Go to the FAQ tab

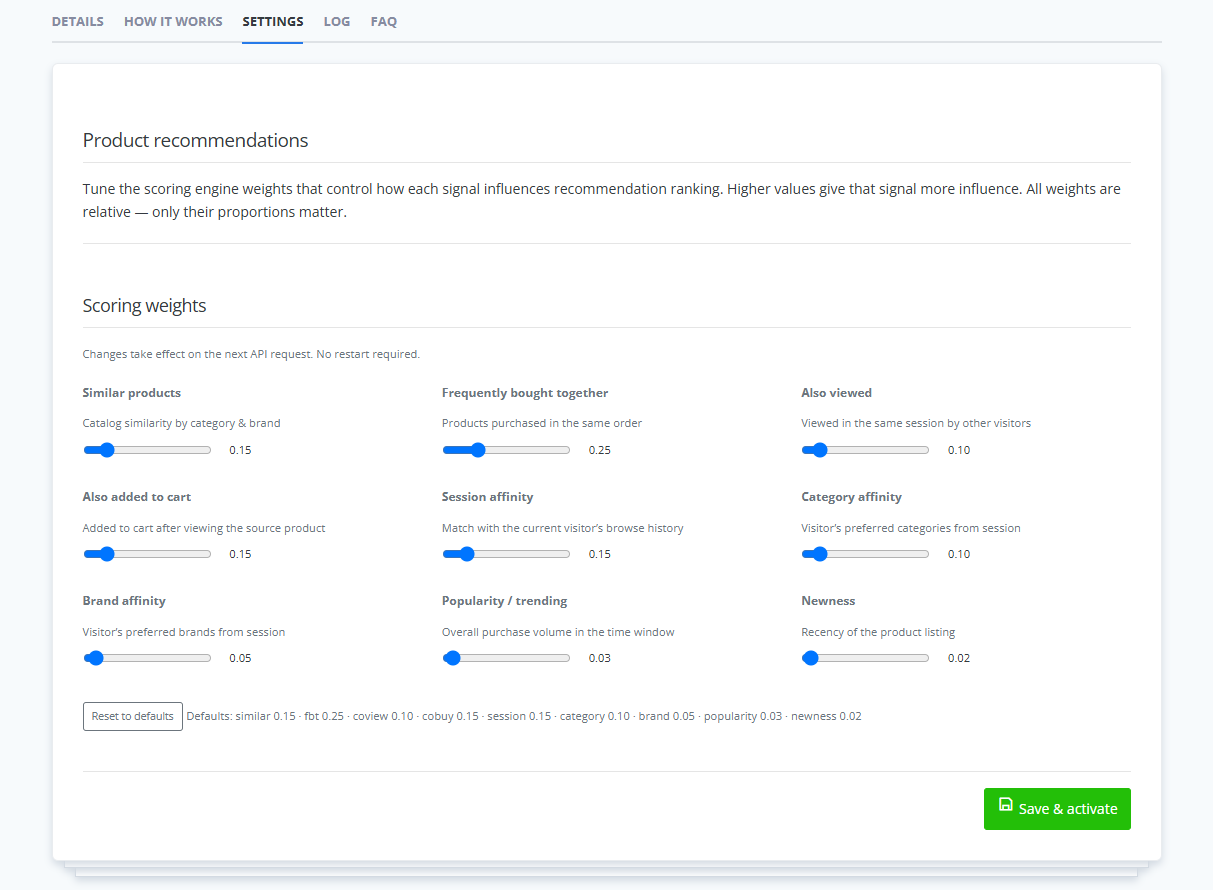click(x=384, y=21)
